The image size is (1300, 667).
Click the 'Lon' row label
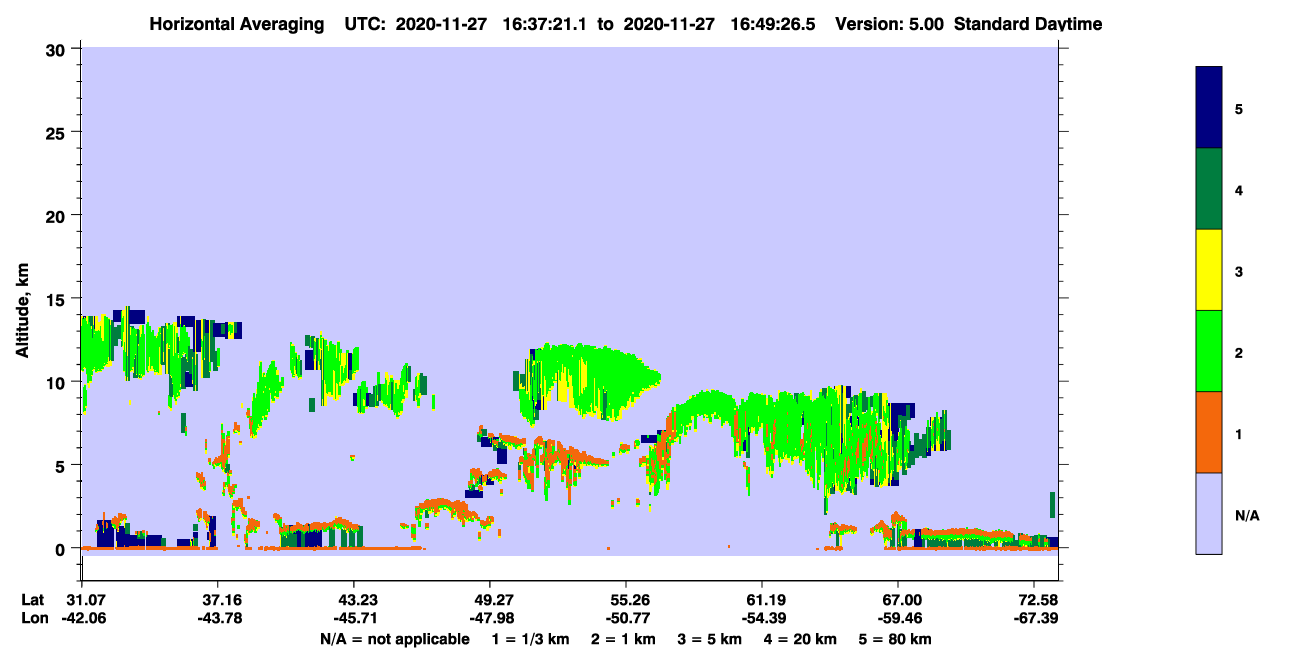coord(33,619)
